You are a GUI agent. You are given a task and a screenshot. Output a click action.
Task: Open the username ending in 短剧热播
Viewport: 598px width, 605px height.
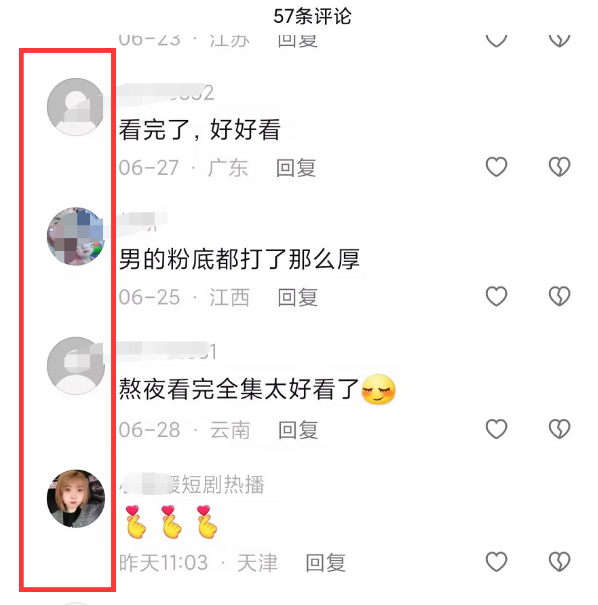[192, 484]
